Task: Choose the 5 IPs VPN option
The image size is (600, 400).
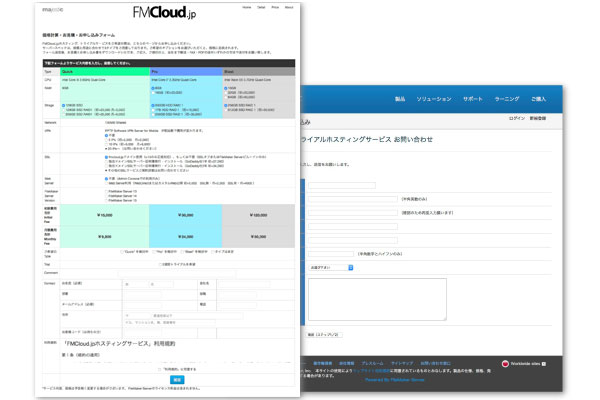Action: [106, 140]
